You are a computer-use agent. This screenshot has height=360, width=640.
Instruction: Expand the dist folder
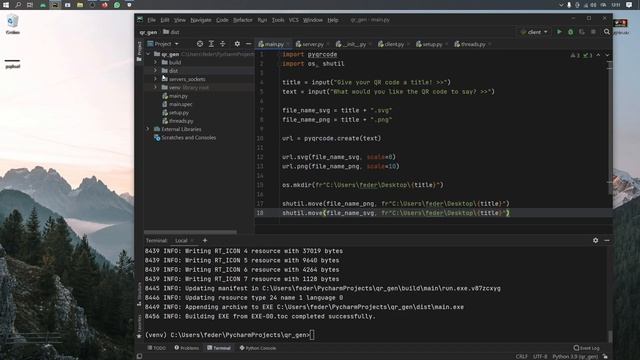155,71
